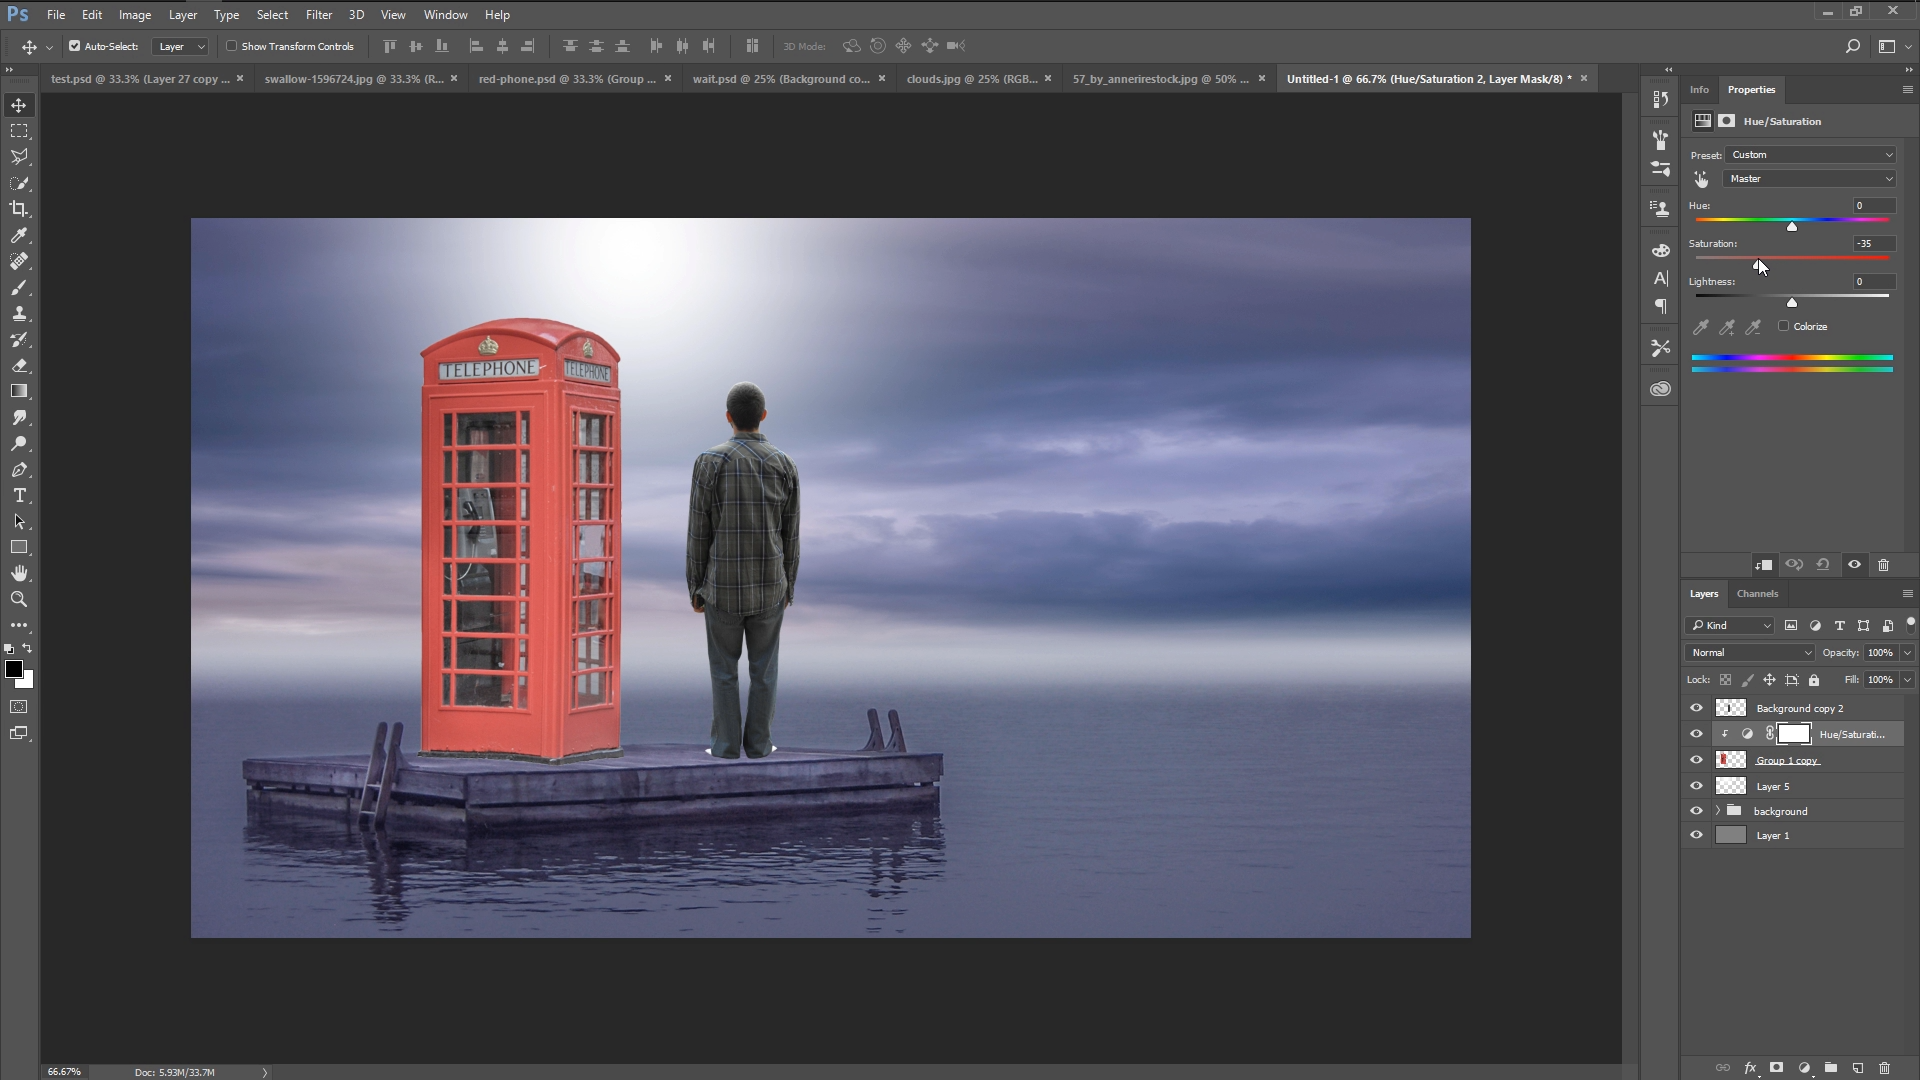Open the Preset Custom dropdown

(1811, 155)
